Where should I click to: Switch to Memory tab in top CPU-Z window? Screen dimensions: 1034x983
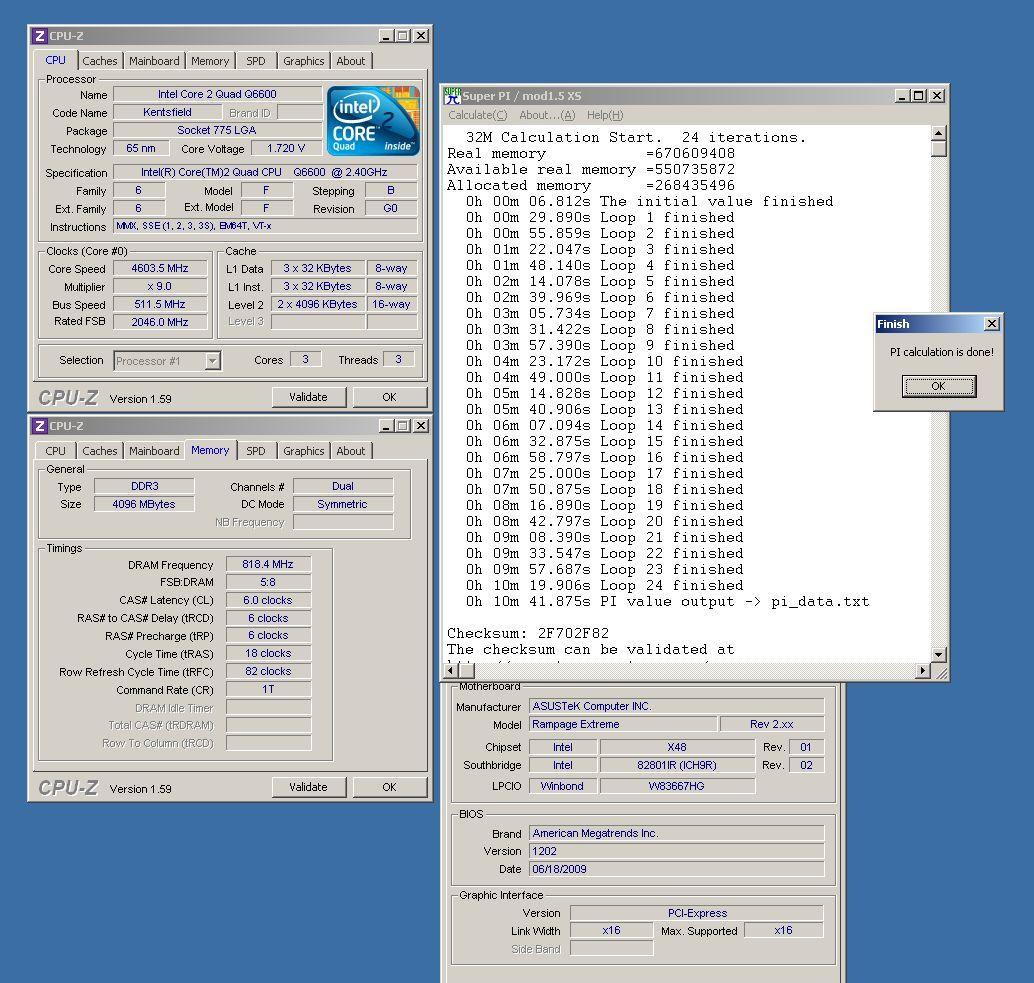210,61
